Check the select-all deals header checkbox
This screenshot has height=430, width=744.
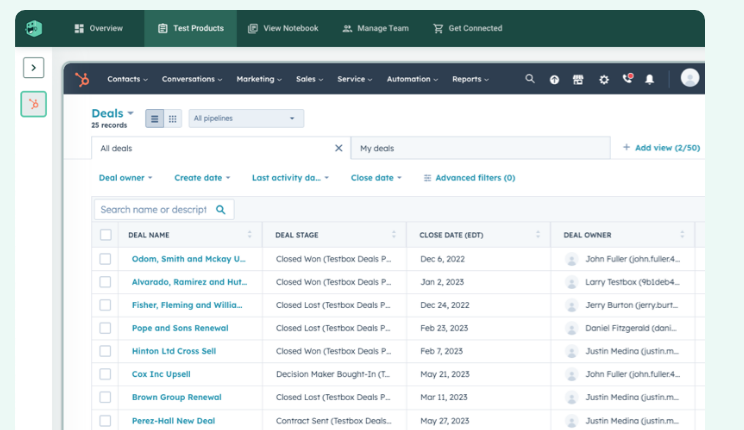[x=106, y=235]
